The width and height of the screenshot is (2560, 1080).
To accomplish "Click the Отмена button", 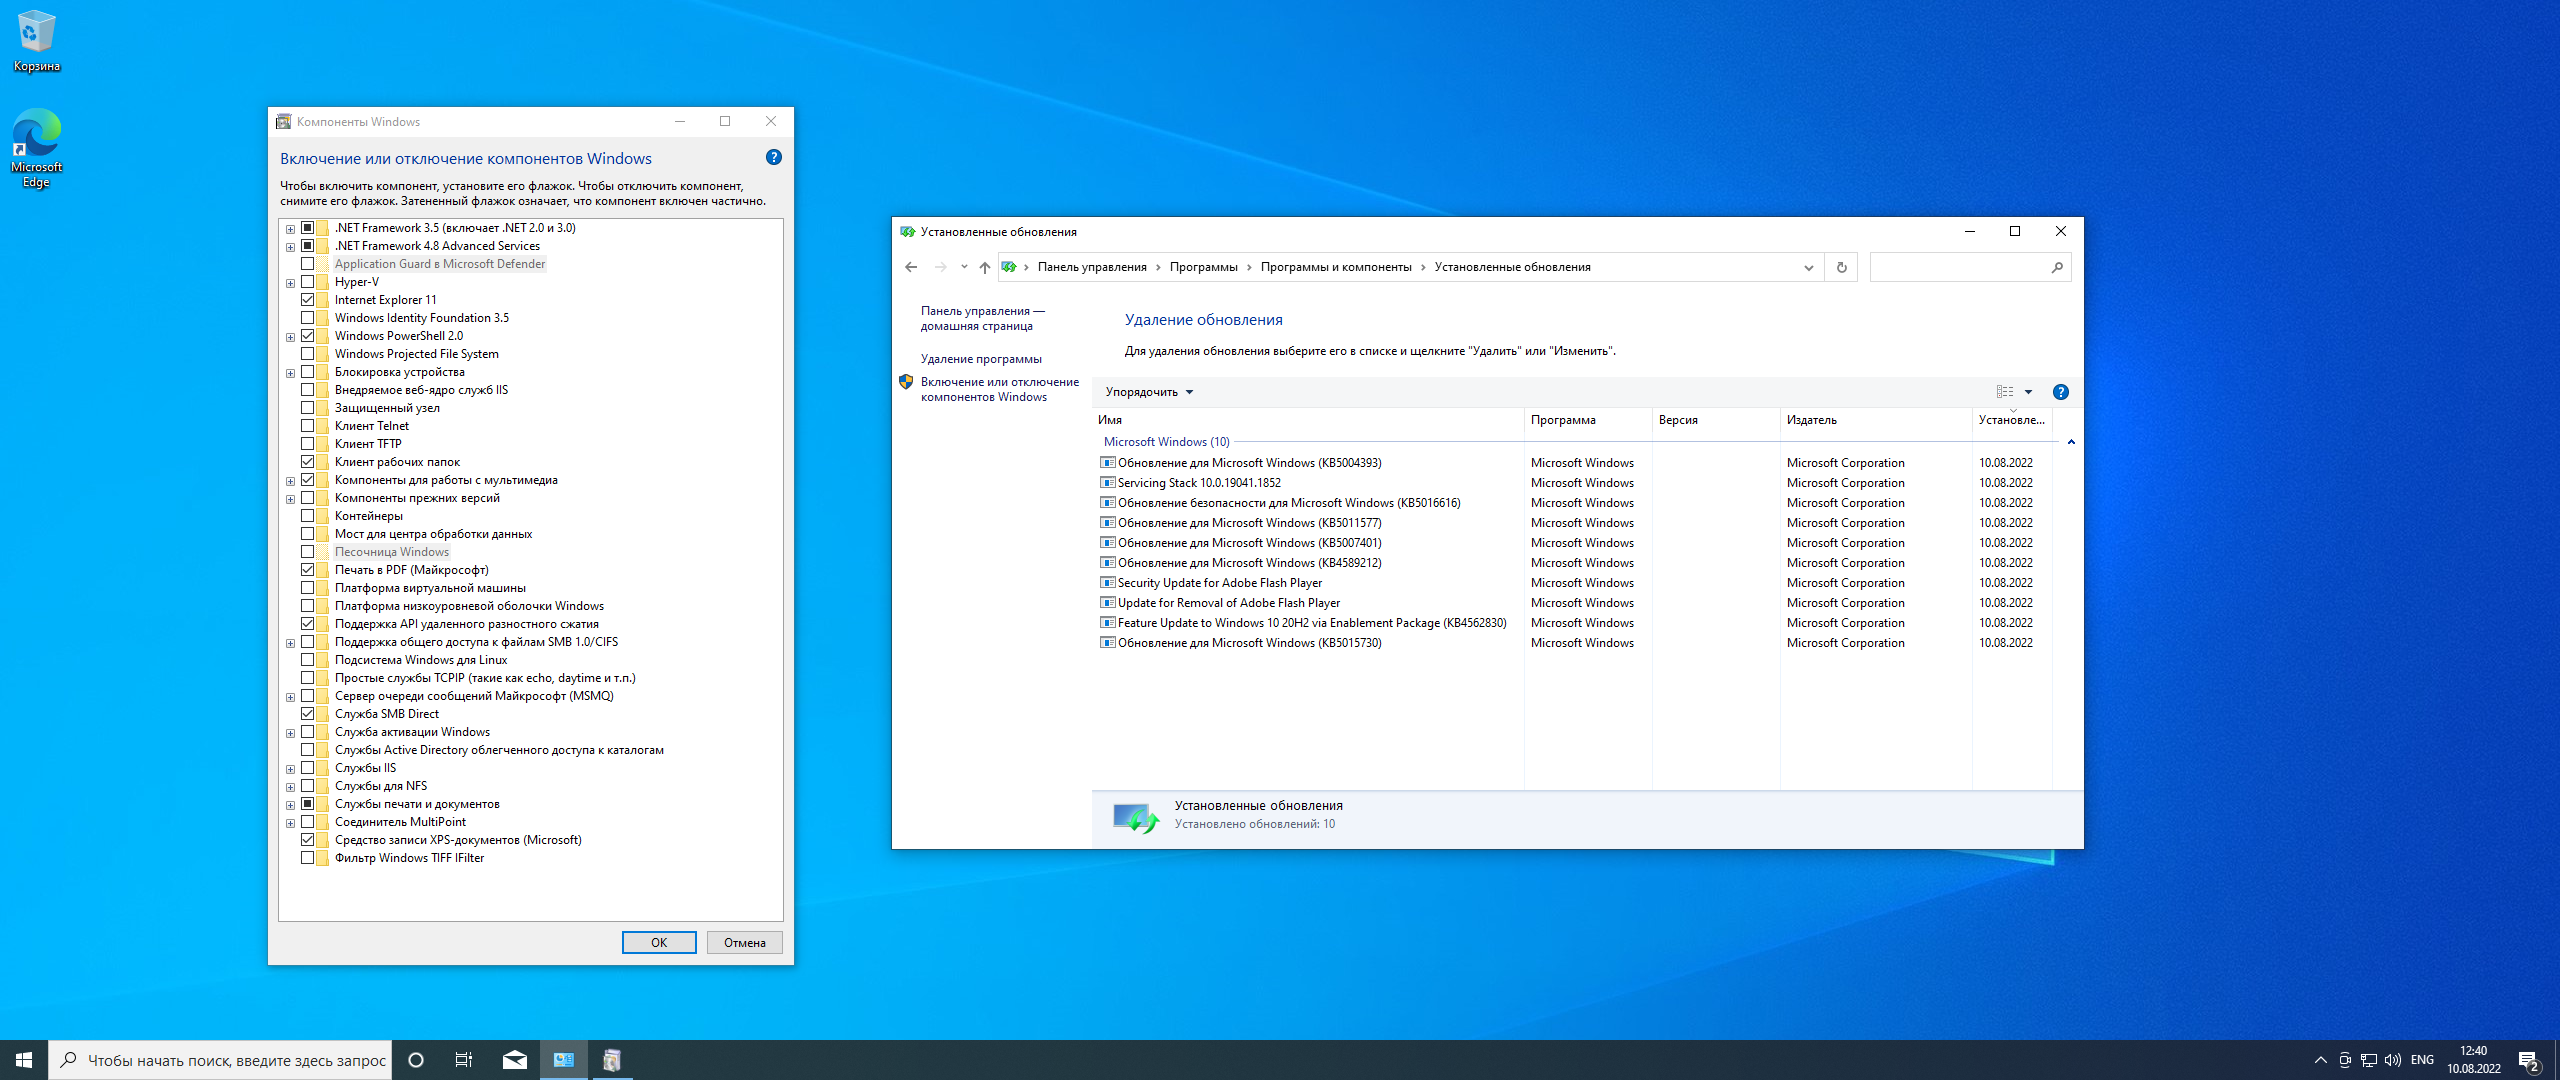I will click(x=745, y=943).
